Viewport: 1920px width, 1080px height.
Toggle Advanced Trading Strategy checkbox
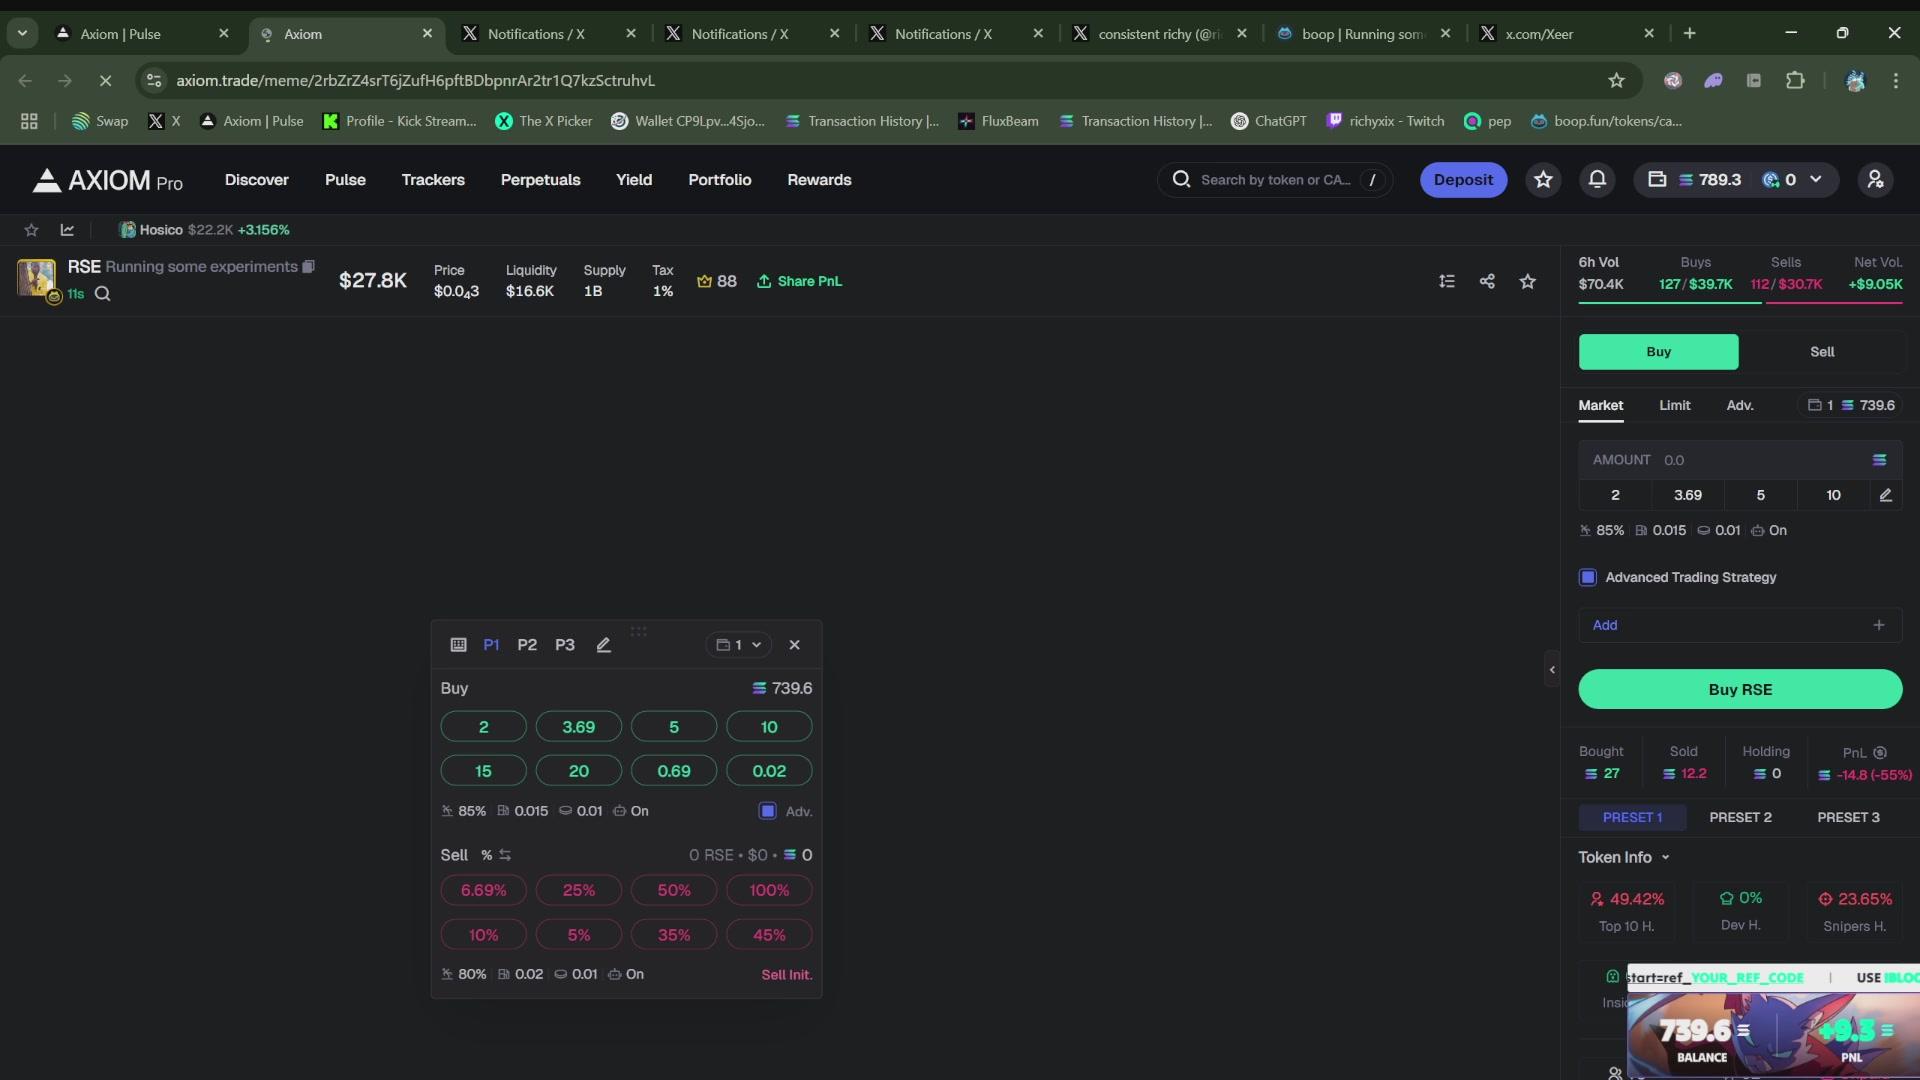tap(1587, 577)
